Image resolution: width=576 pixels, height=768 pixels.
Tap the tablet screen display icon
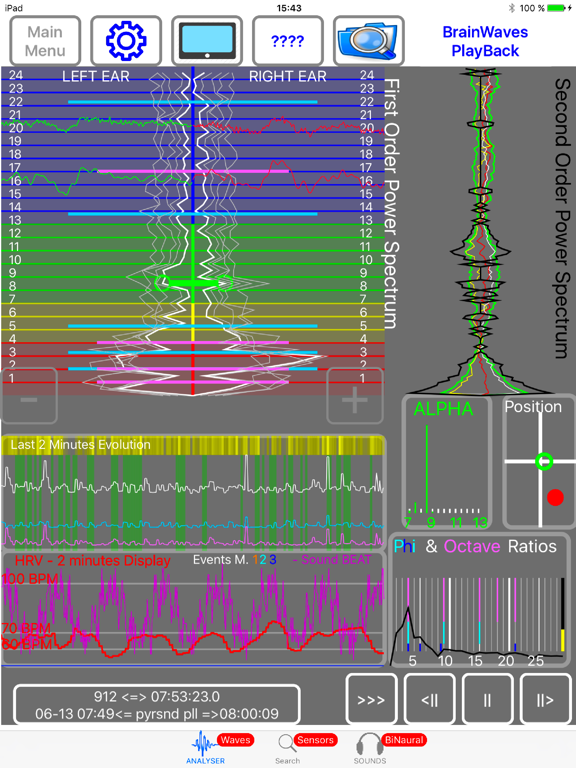point(207,41)
